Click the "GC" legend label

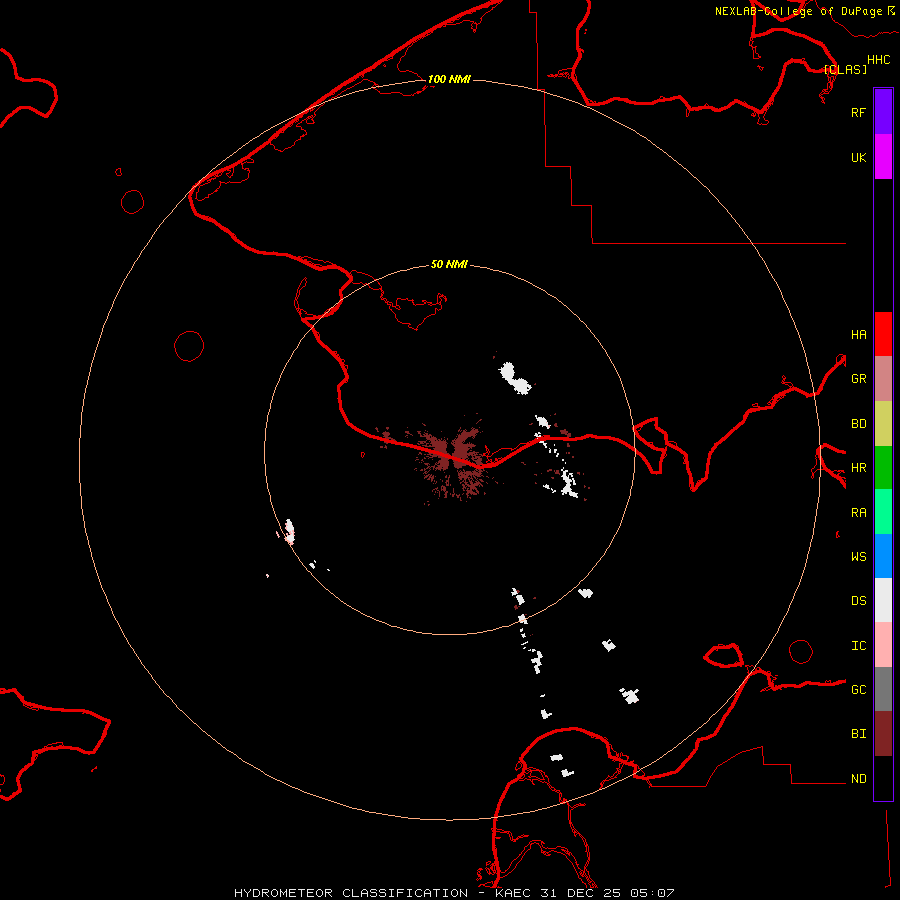[x=859, y=690]
